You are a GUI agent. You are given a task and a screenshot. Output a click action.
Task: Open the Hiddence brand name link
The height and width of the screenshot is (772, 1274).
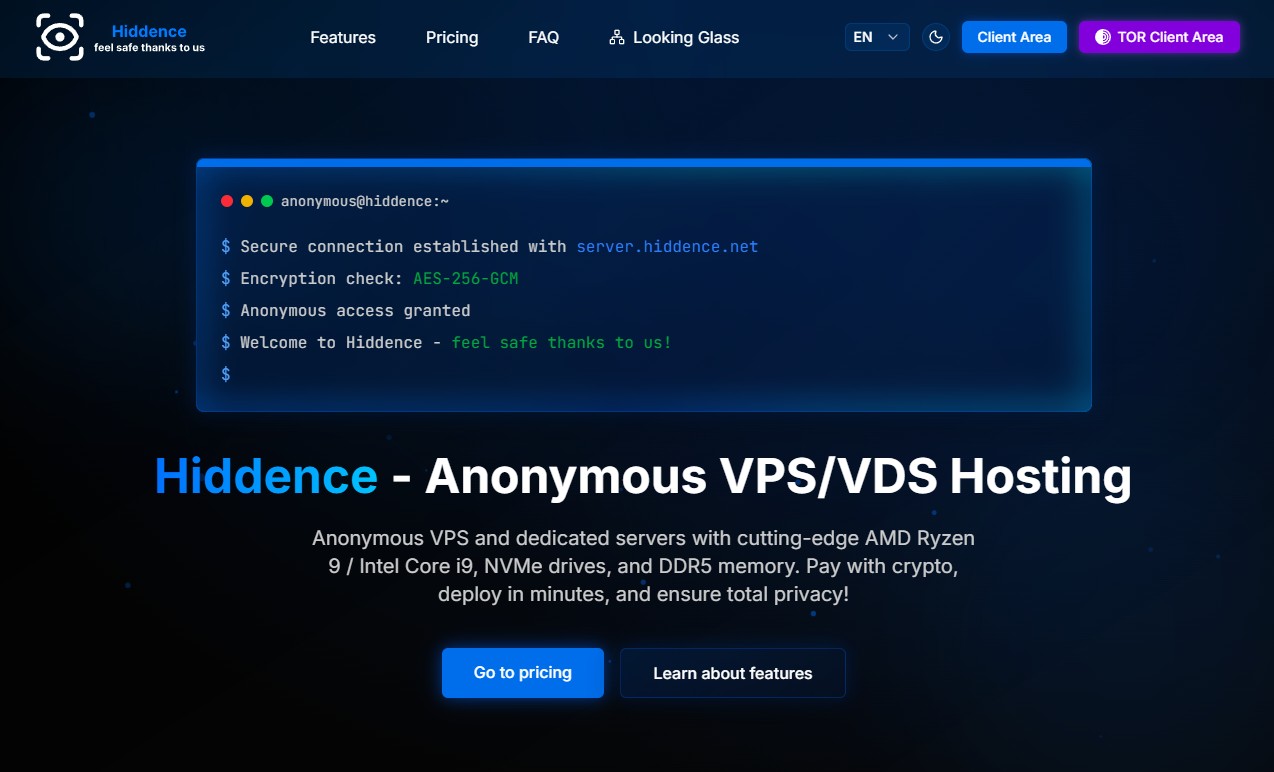coord(149,31)
